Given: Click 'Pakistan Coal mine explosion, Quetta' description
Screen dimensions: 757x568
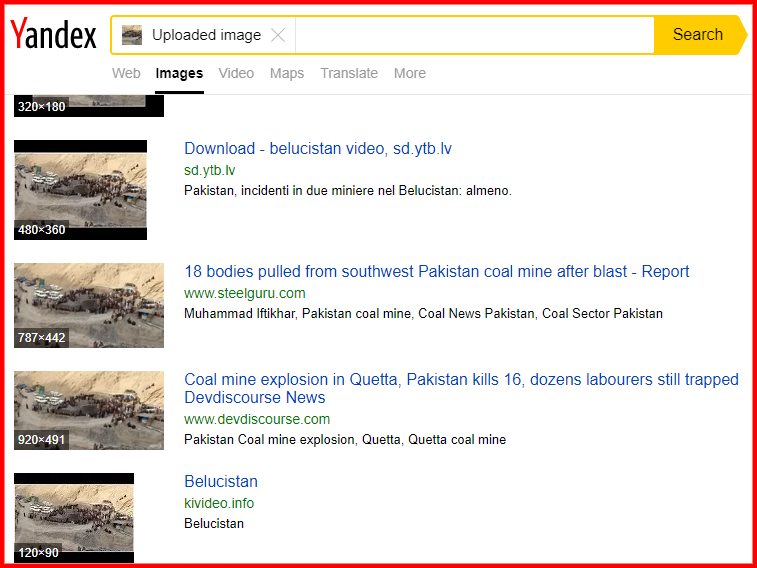Looking at the screenshot, I should pyautogui.click(x=345, y=440).
